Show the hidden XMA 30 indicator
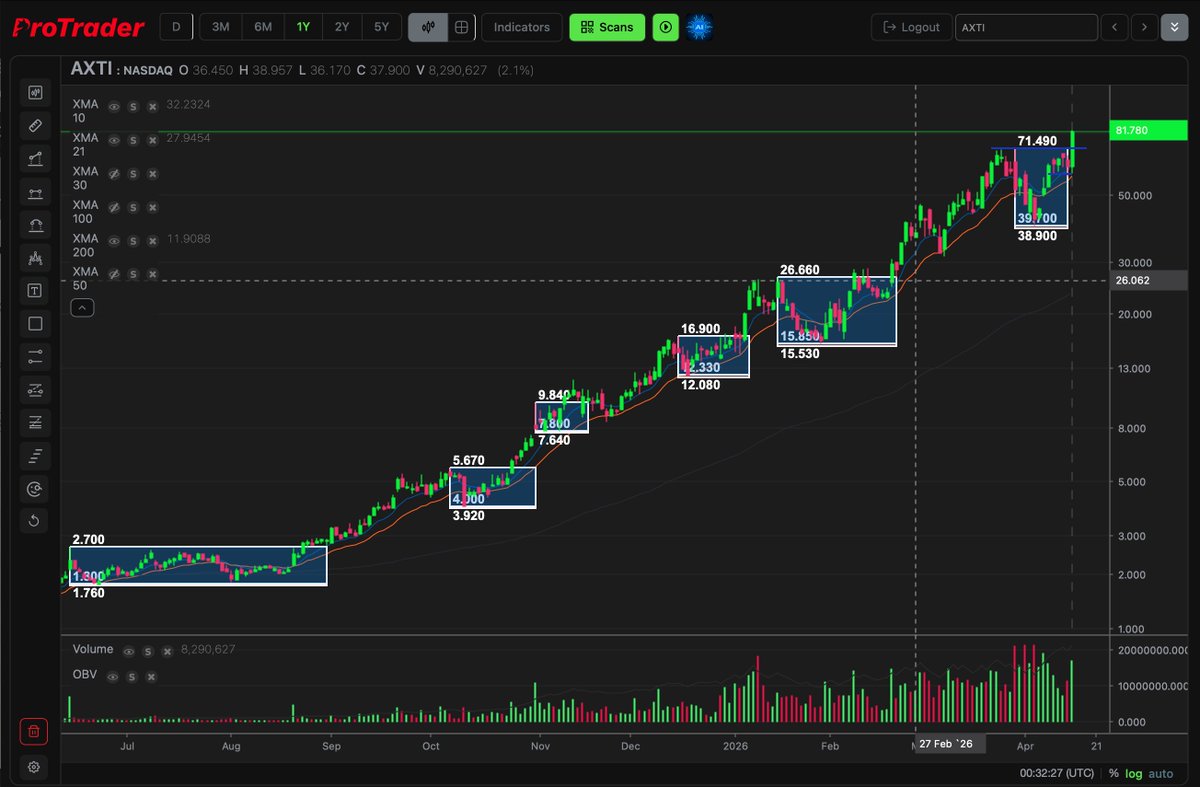This screenshot has height=787, width=1200. [x=114, y=172]
